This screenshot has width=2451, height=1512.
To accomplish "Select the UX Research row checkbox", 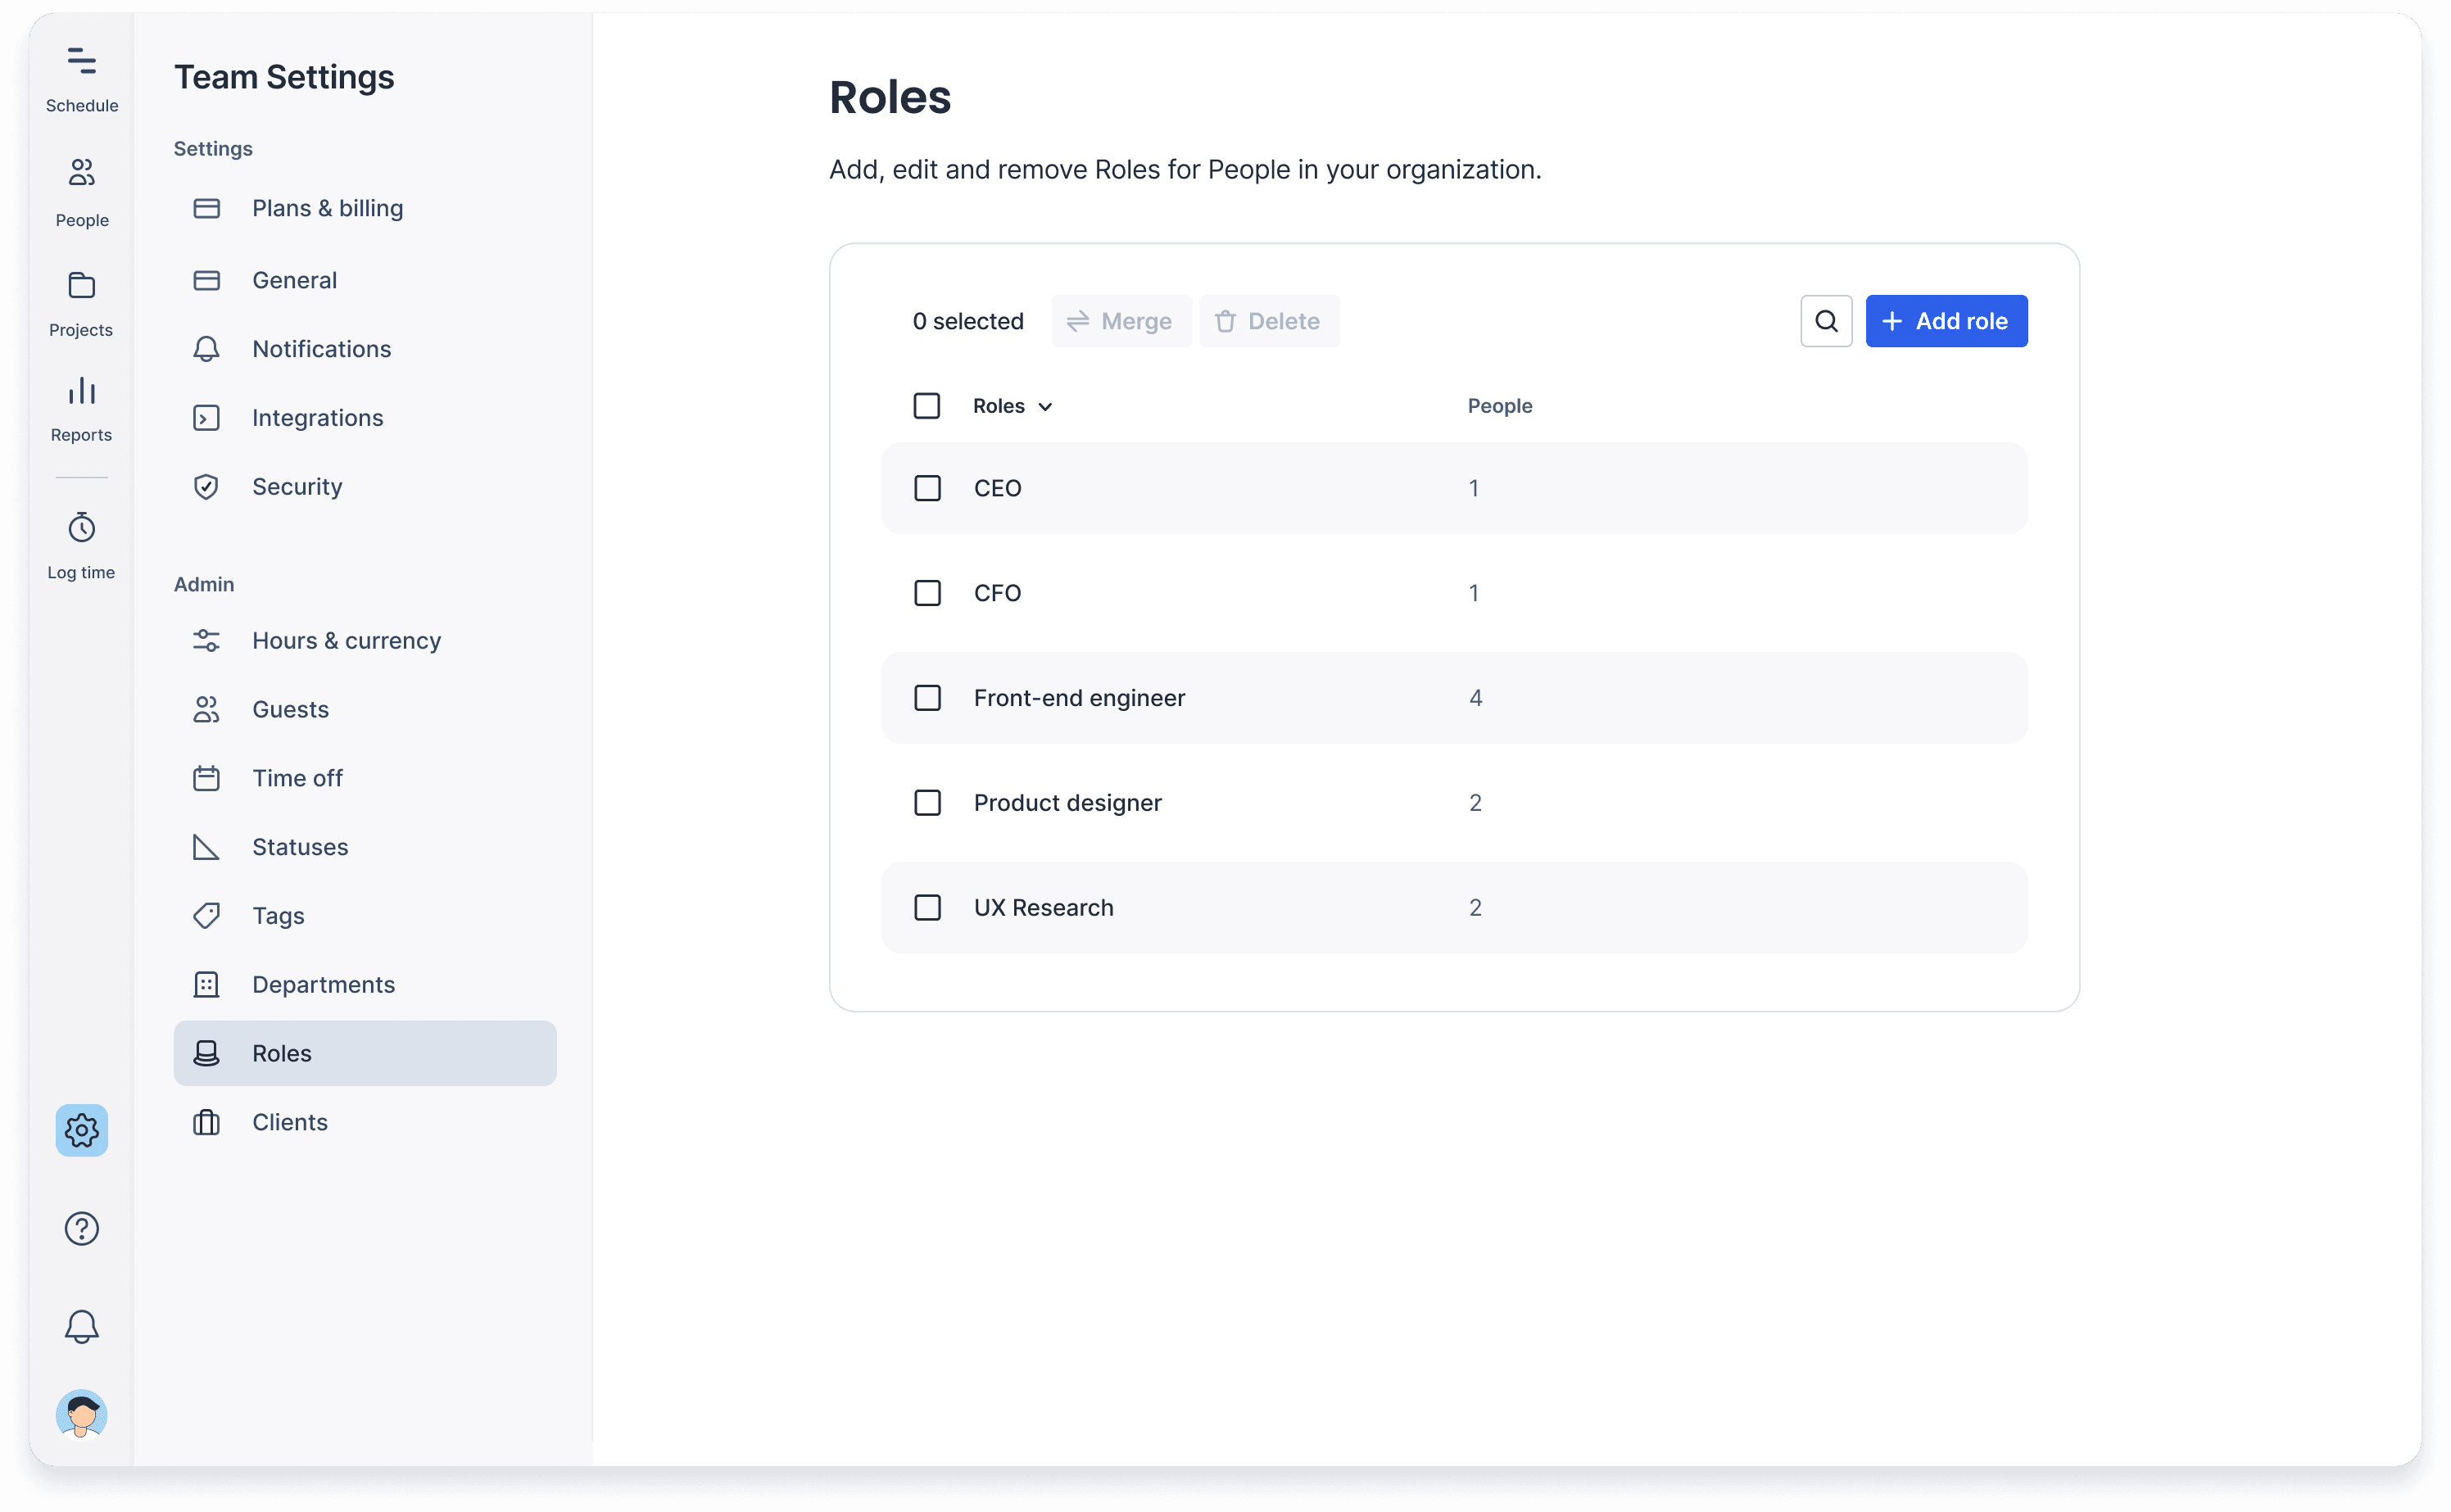I will (928, 907).
